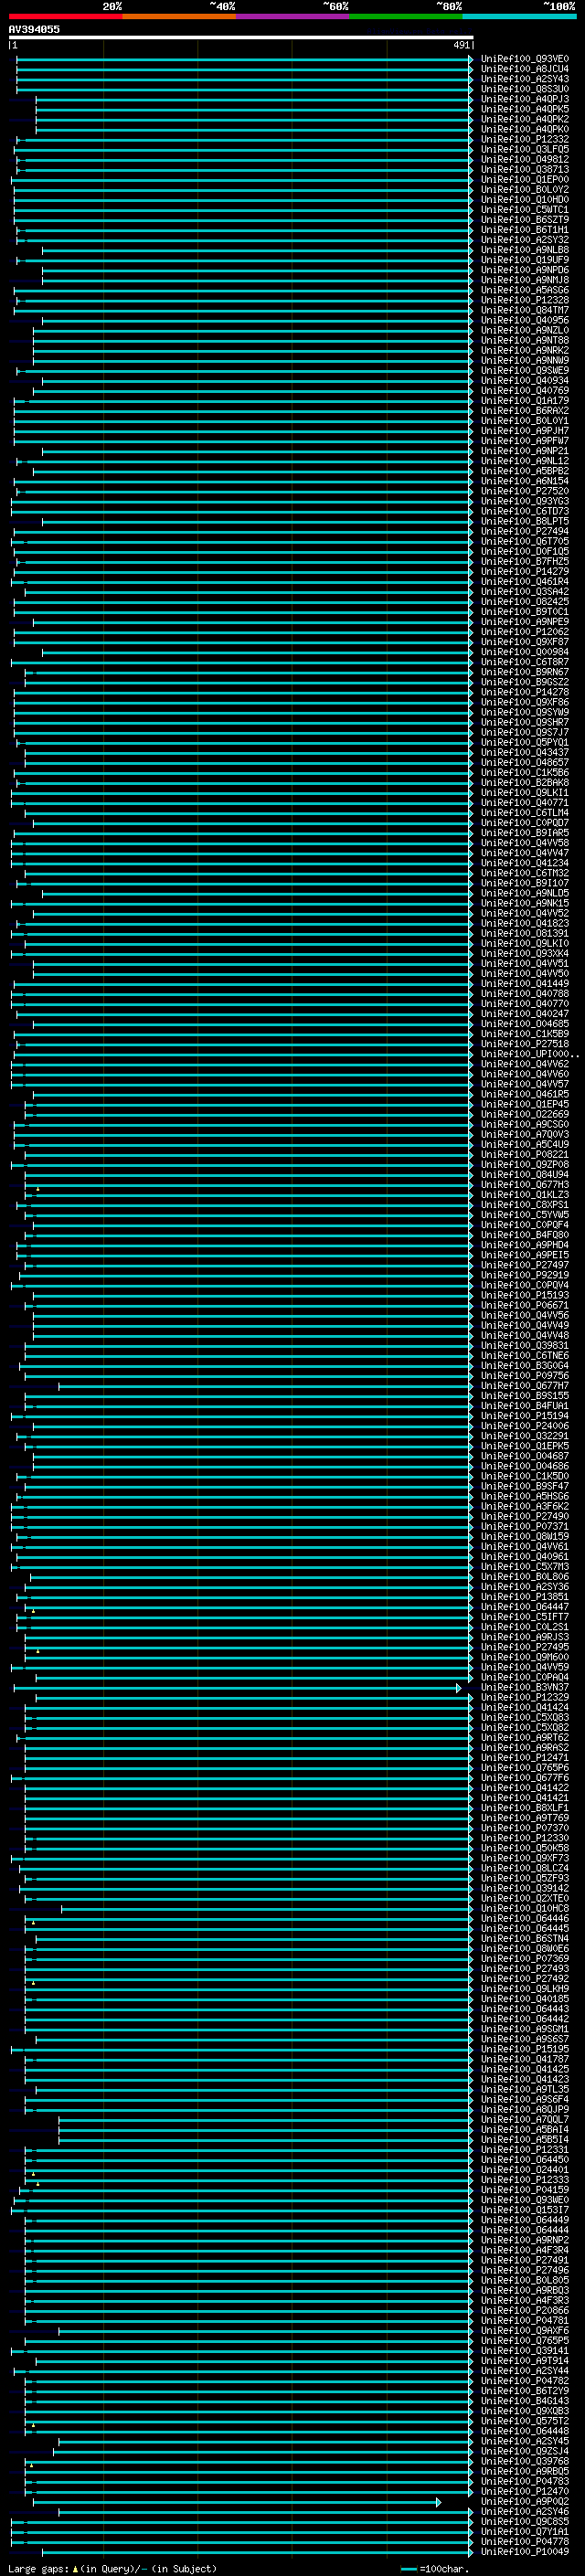Select hit label UniRef100_A9CSG0
585x2576 pixels.
524,1124
